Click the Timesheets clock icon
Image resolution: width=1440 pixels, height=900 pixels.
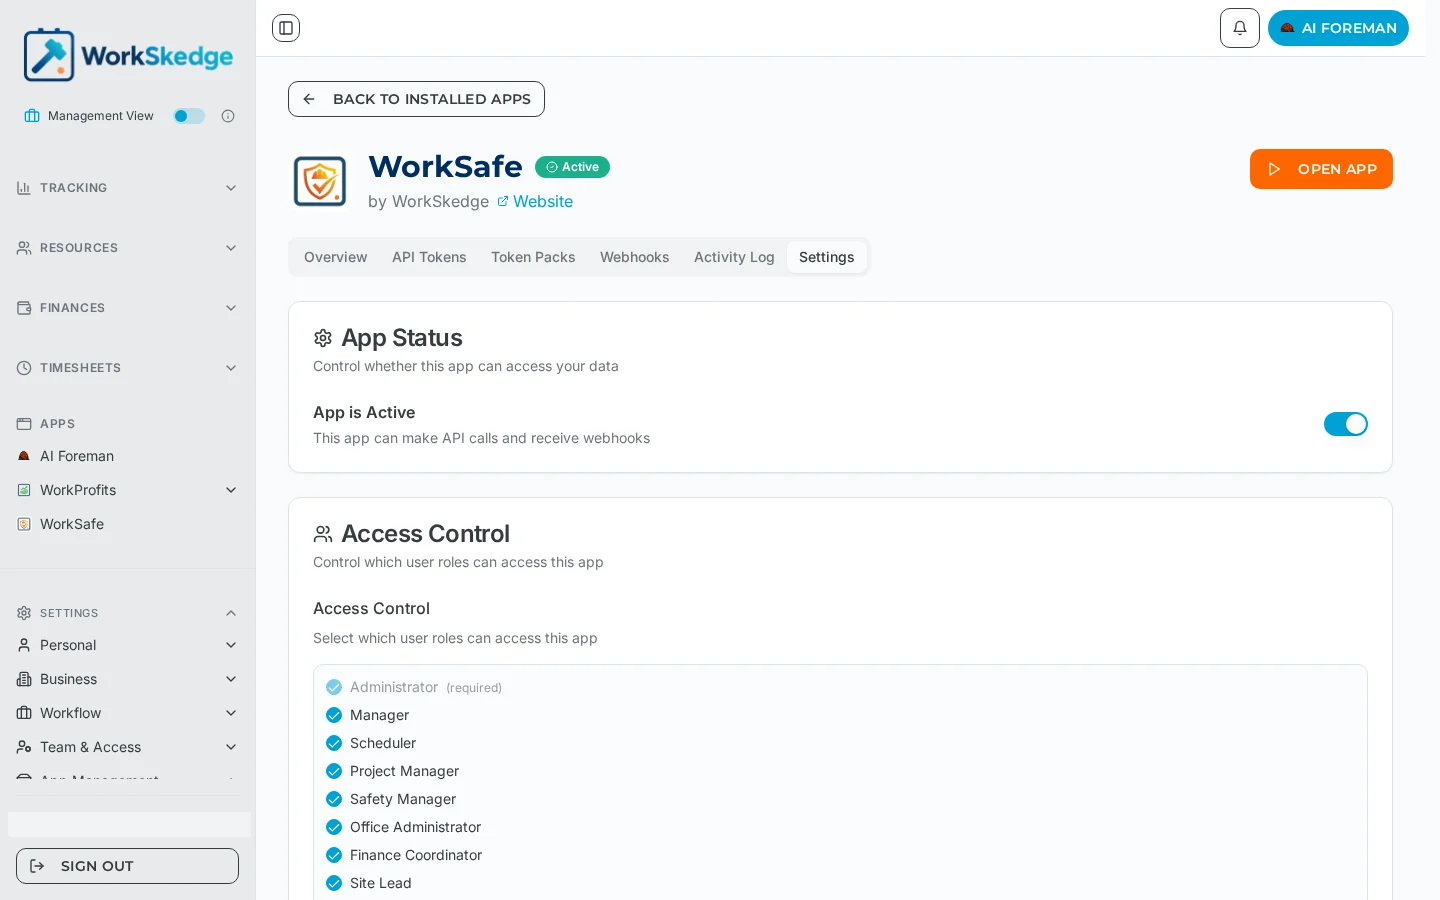click(x=24, y=368)
